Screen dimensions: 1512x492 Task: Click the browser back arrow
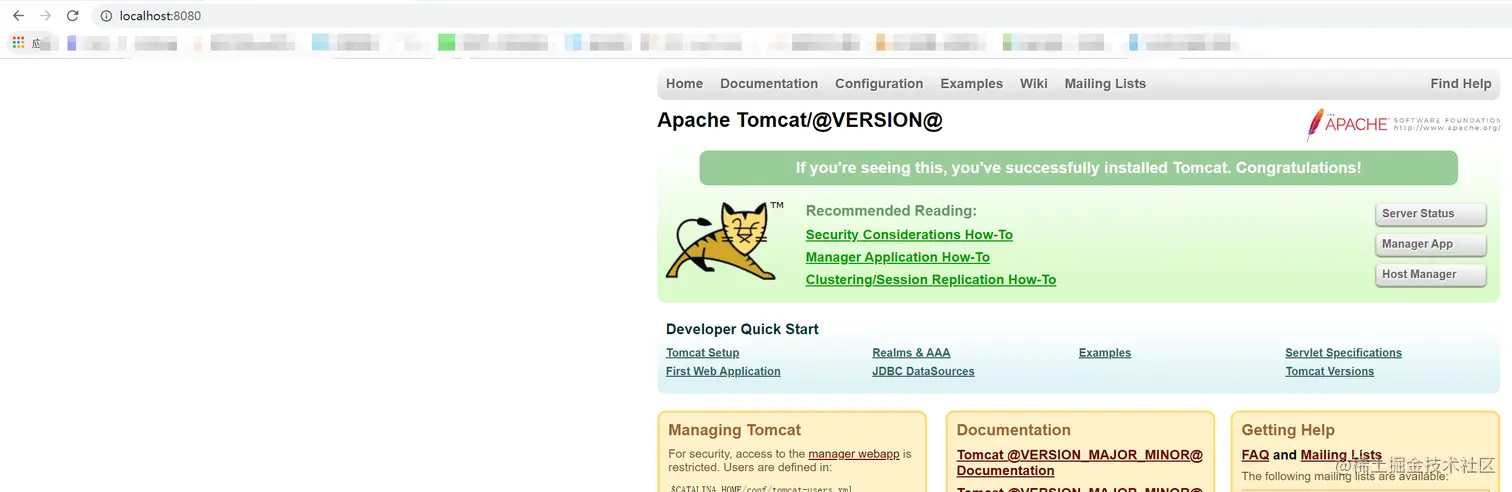click(x=18, y=16)
